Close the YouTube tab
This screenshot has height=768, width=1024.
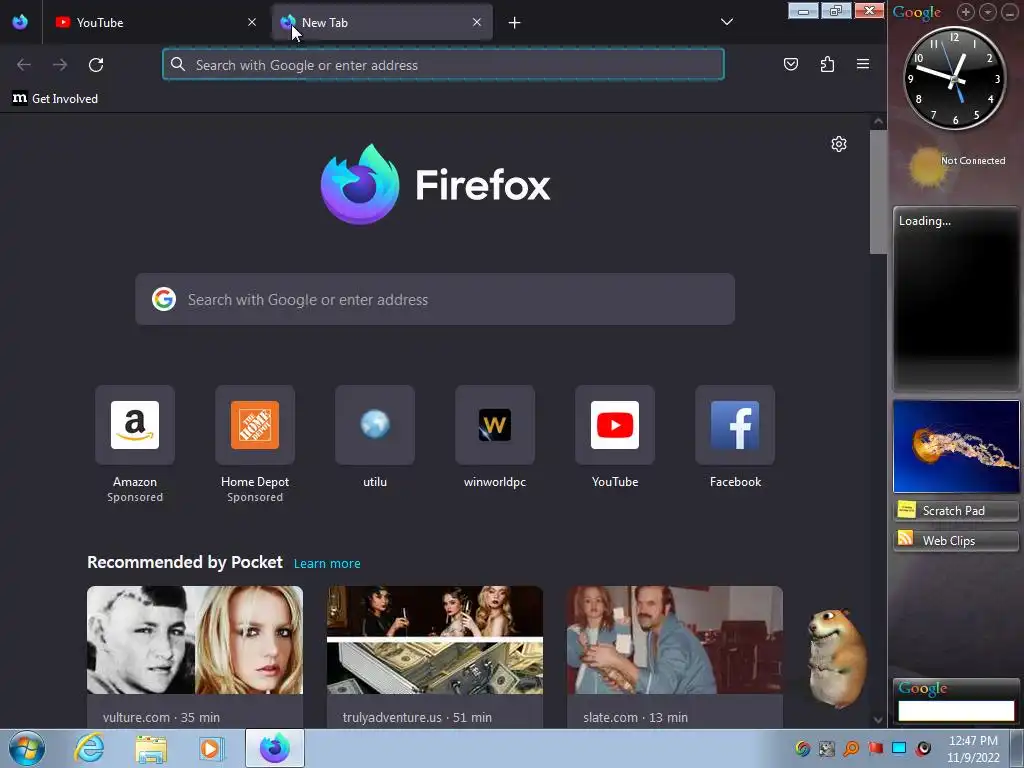pos(252,22)
